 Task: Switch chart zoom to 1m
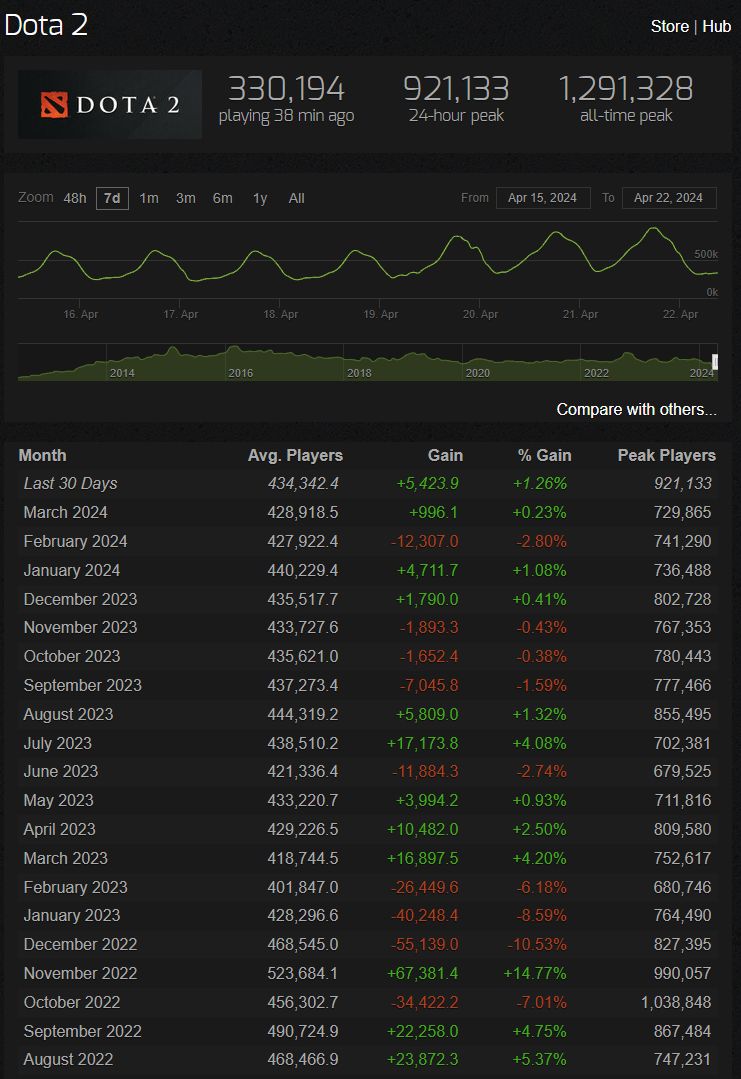(x=149, y=198)
